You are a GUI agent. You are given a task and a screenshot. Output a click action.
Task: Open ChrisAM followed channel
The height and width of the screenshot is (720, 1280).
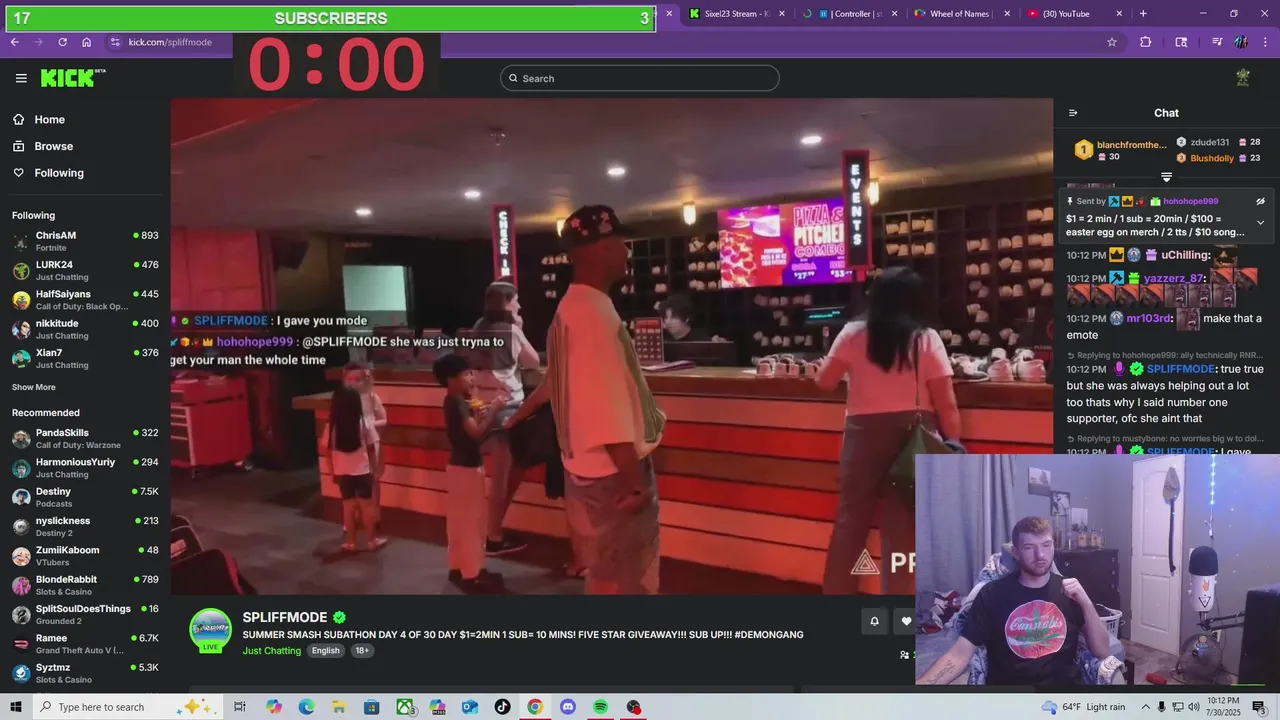tap(85, 241)
